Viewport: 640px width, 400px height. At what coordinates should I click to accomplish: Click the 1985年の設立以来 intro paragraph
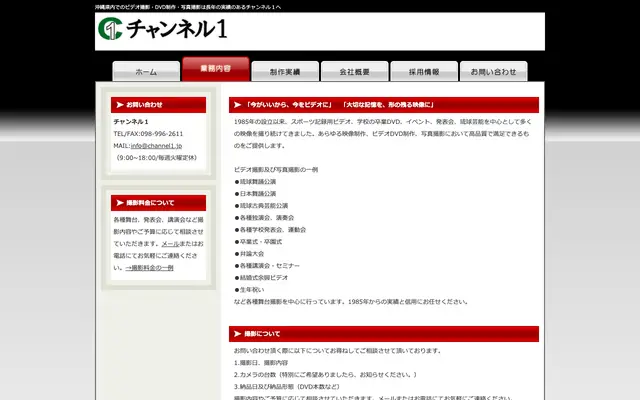(383, 133)
